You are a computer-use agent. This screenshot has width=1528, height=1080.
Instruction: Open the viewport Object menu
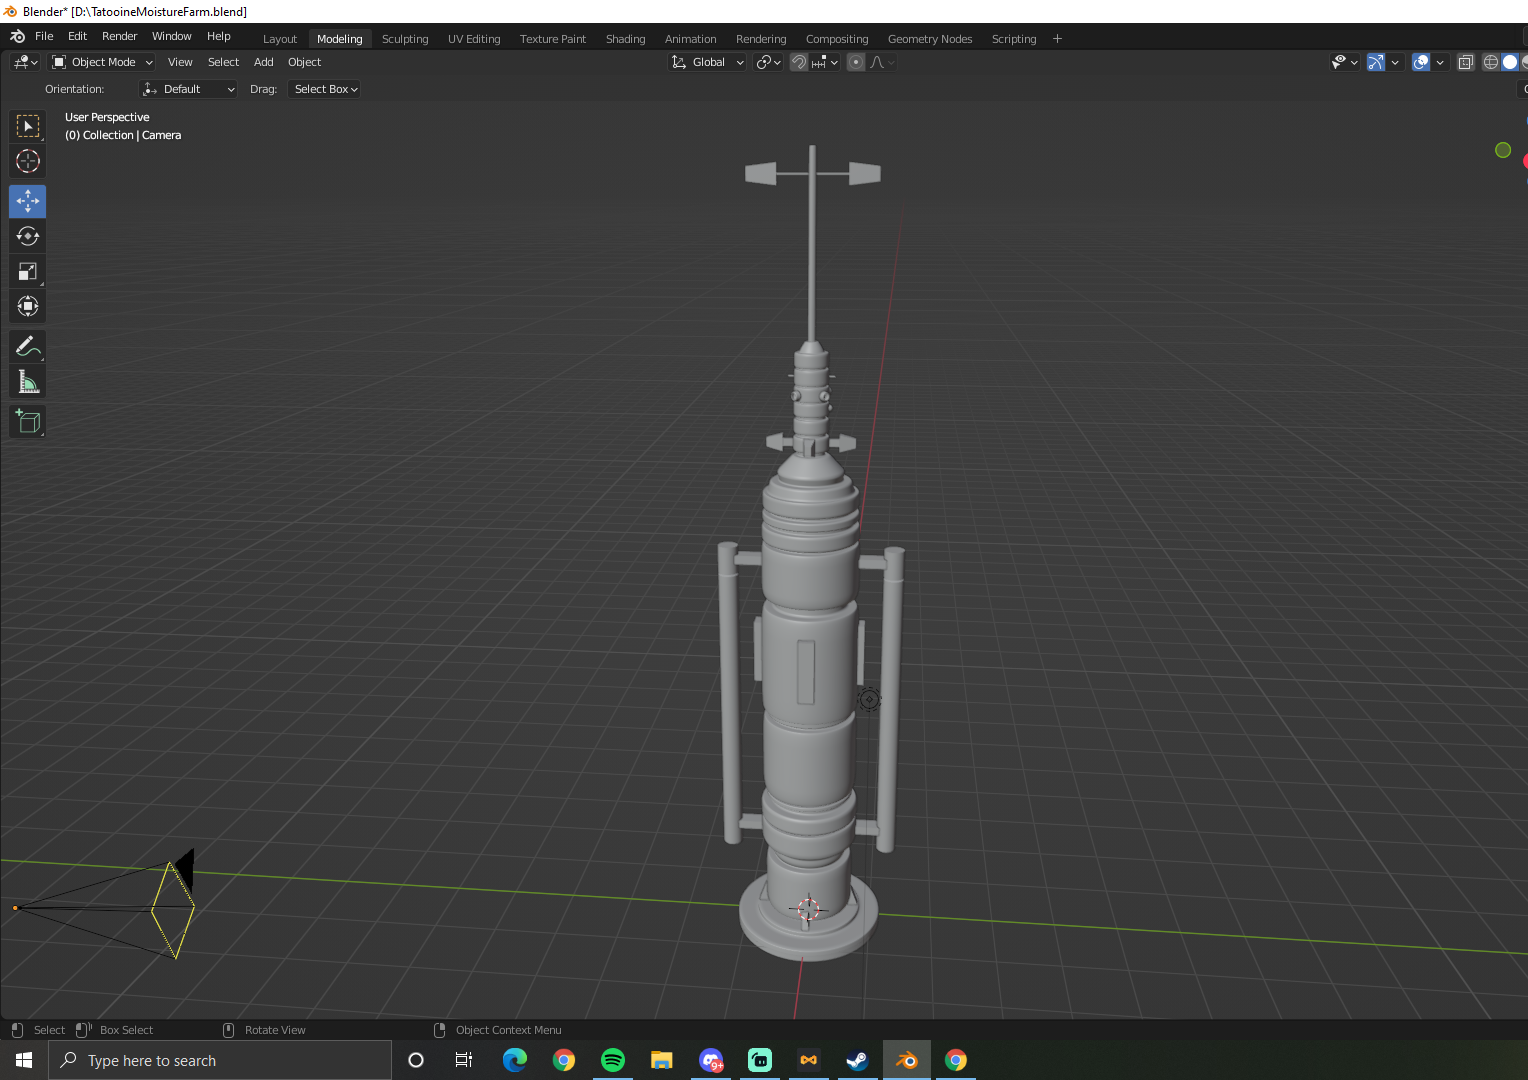[304, 62]
